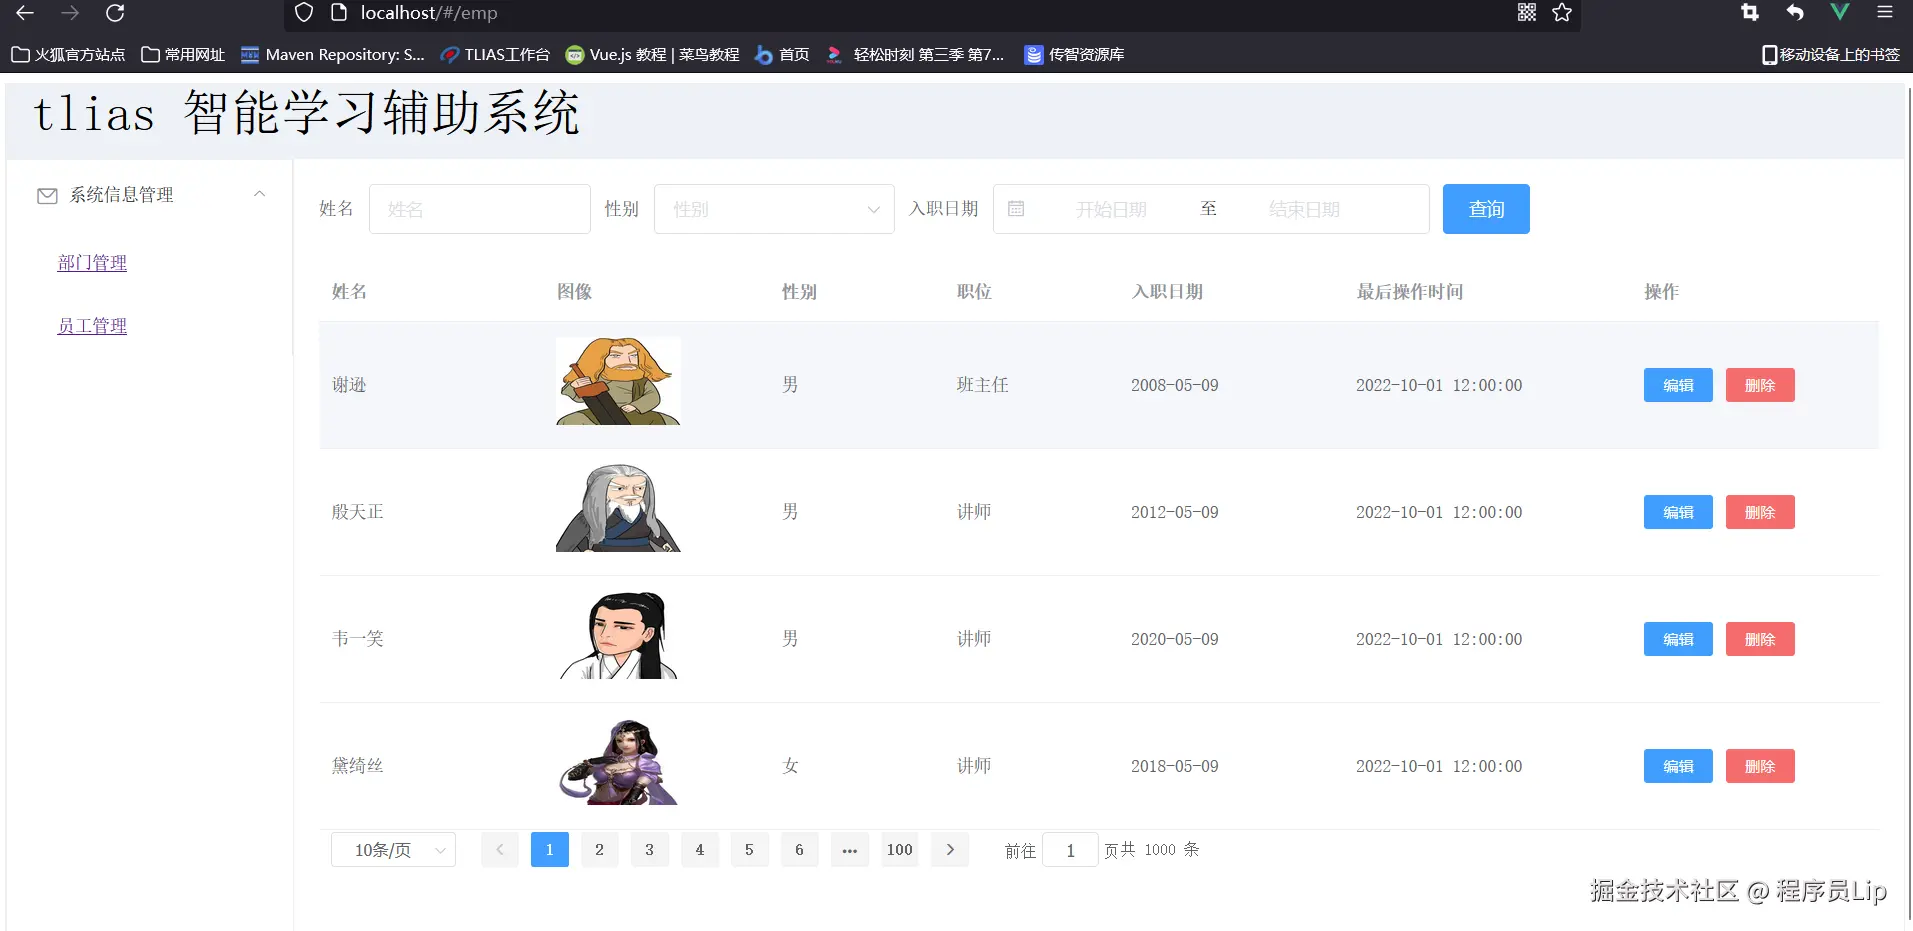The height and width of the screenshot is (931, 1913).
Task: Click the 查询 search button
Action: (x=1486, y=208)
